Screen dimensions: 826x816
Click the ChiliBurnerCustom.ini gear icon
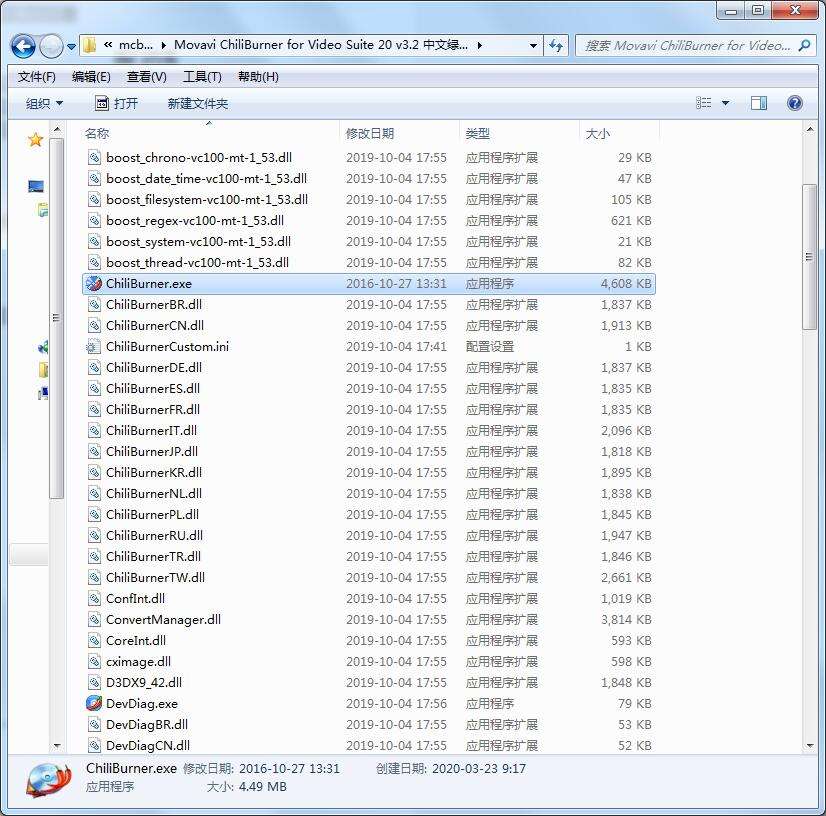click(93, 347)
